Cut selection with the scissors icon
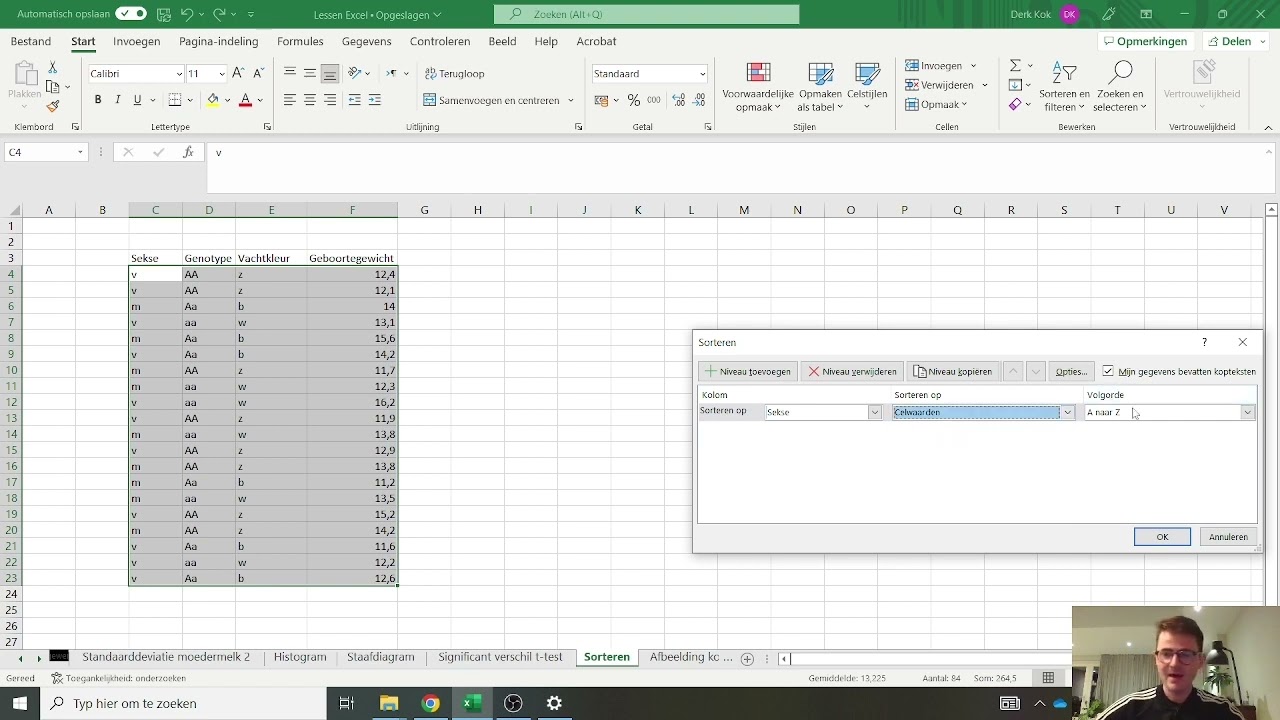Viewport: 1280px width, 720px height. click(x=53, y=67)
